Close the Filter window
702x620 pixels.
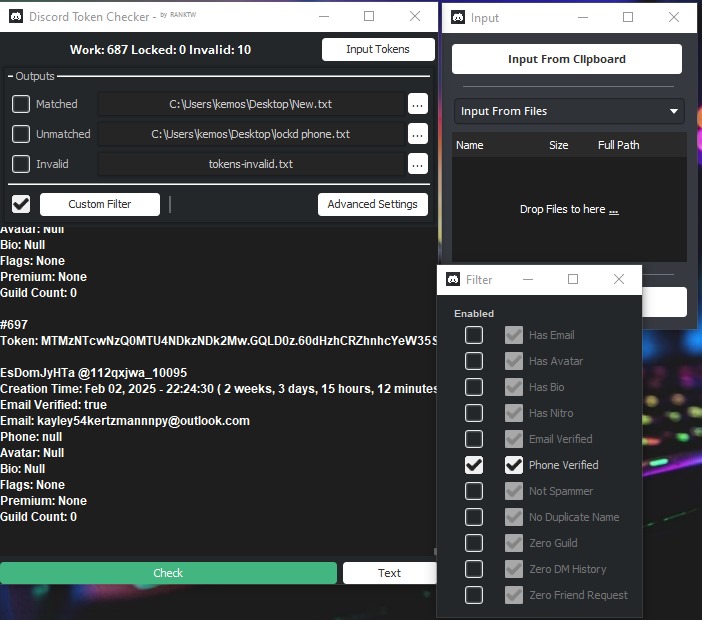coord(619,279)
